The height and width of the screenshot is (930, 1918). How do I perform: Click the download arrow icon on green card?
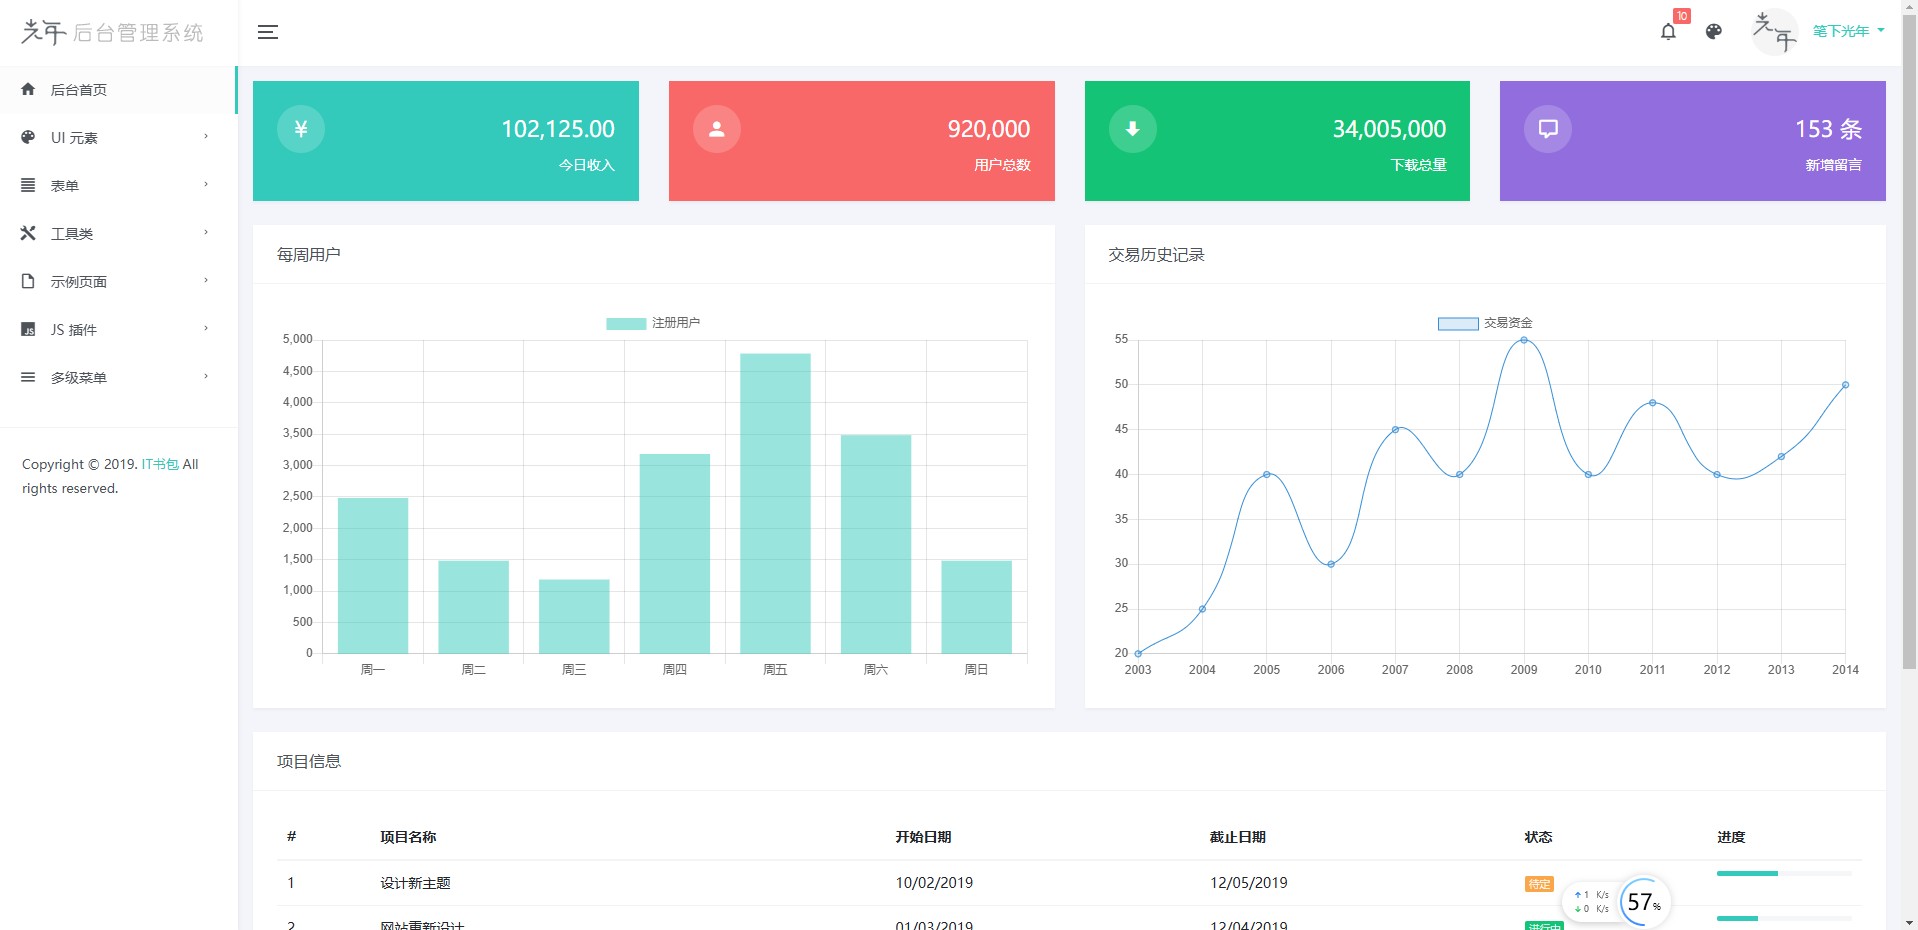[x=1133, y=129]
